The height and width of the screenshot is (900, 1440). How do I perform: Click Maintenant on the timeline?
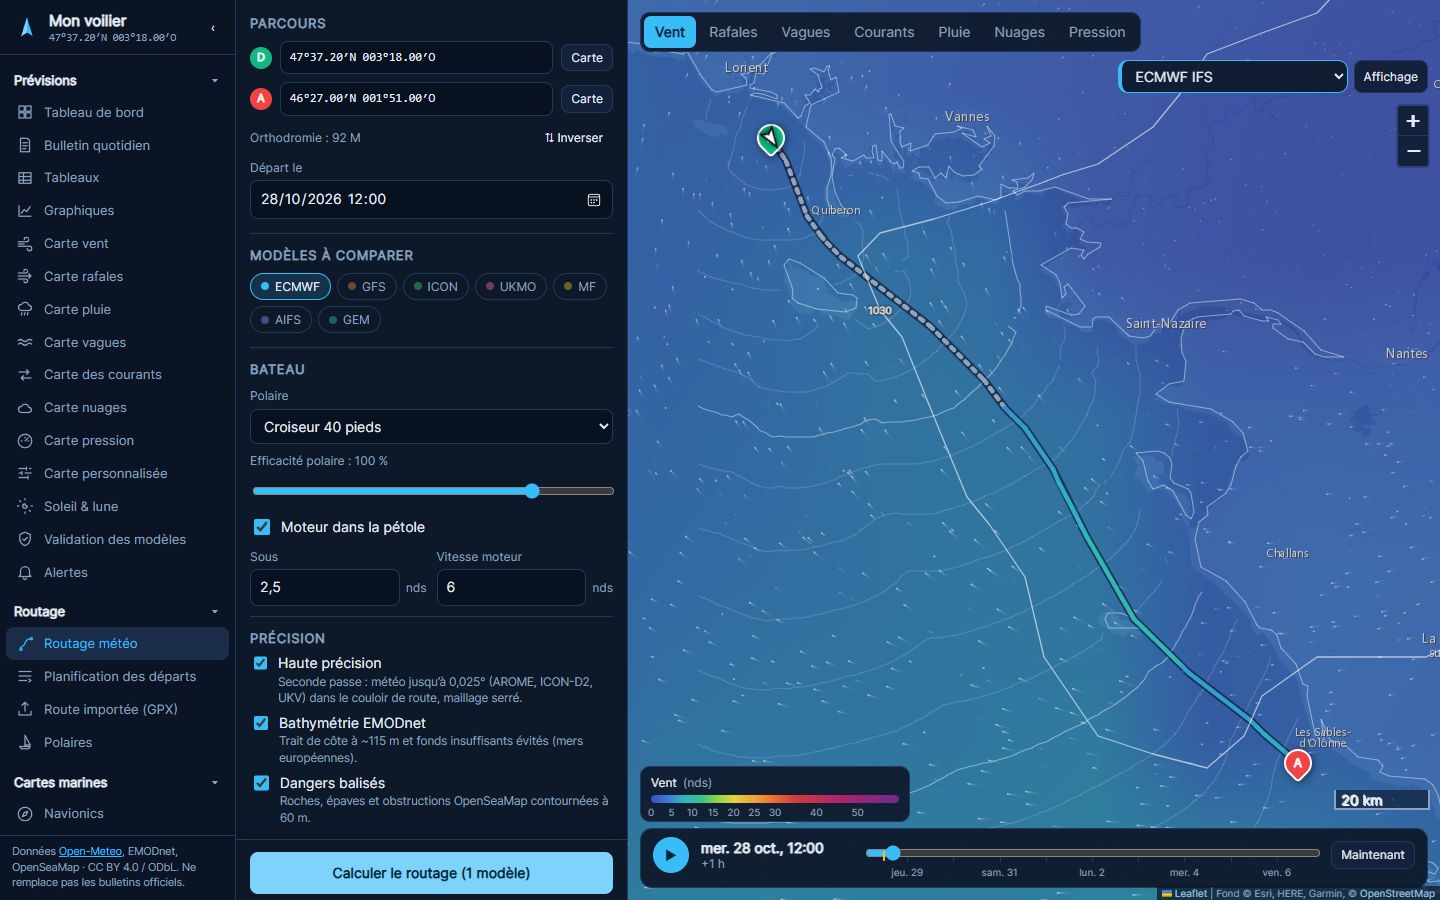point(1373,855)
